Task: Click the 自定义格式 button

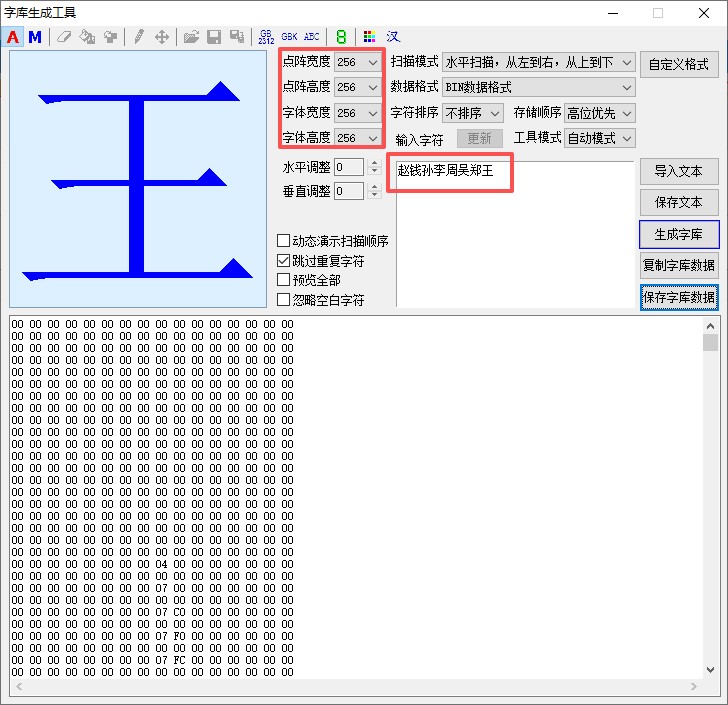Action: click(x=679, y=65)
